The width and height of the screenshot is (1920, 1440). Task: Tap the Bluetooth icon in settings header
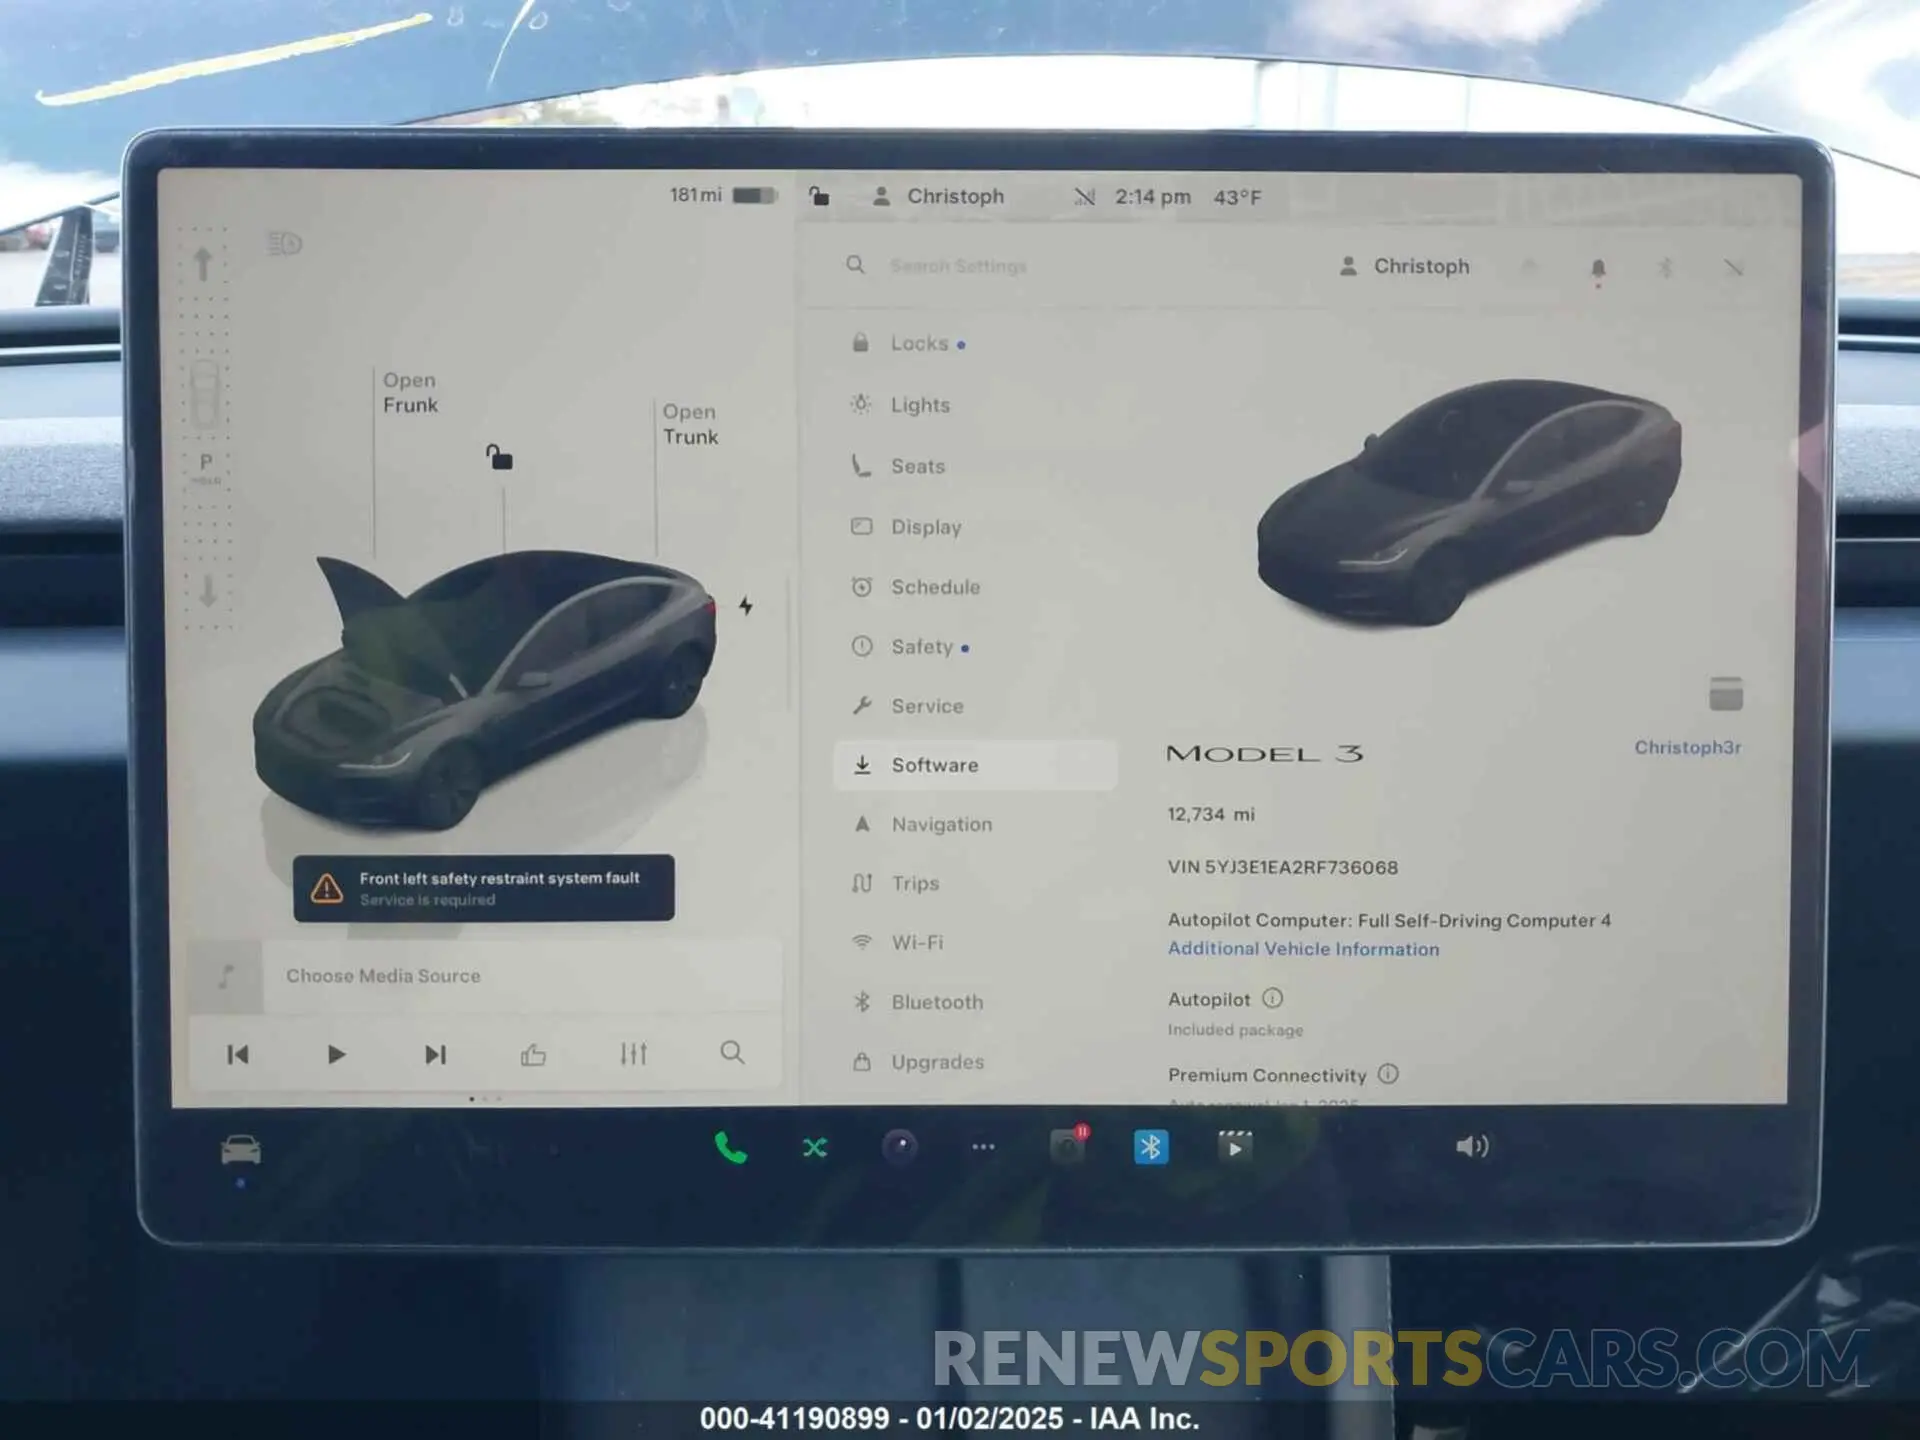pos(1665,267)
